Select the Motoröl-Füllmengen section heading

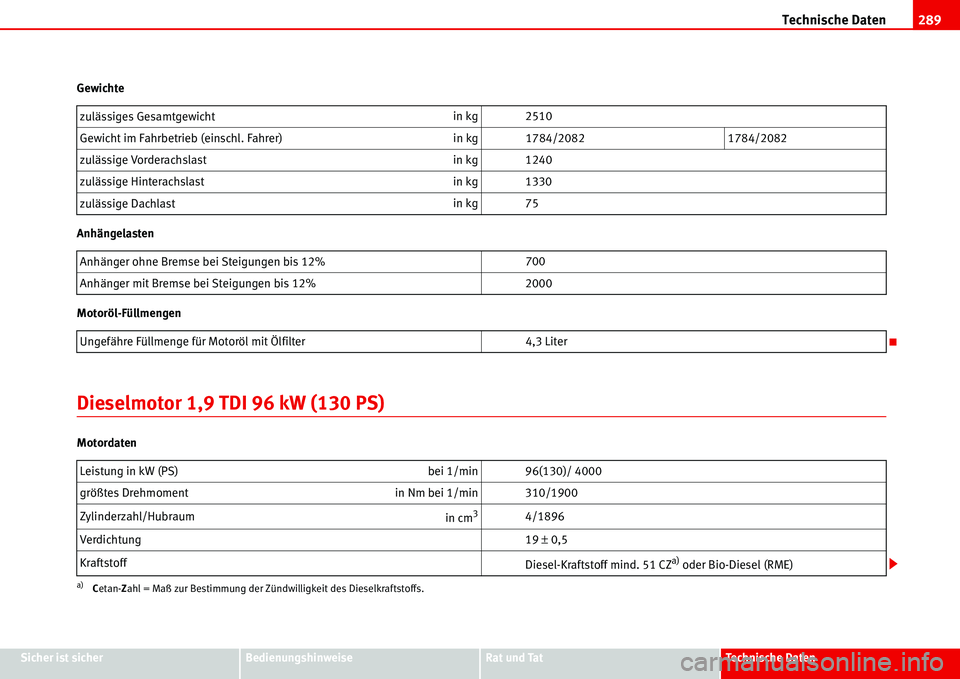[129, 313]
